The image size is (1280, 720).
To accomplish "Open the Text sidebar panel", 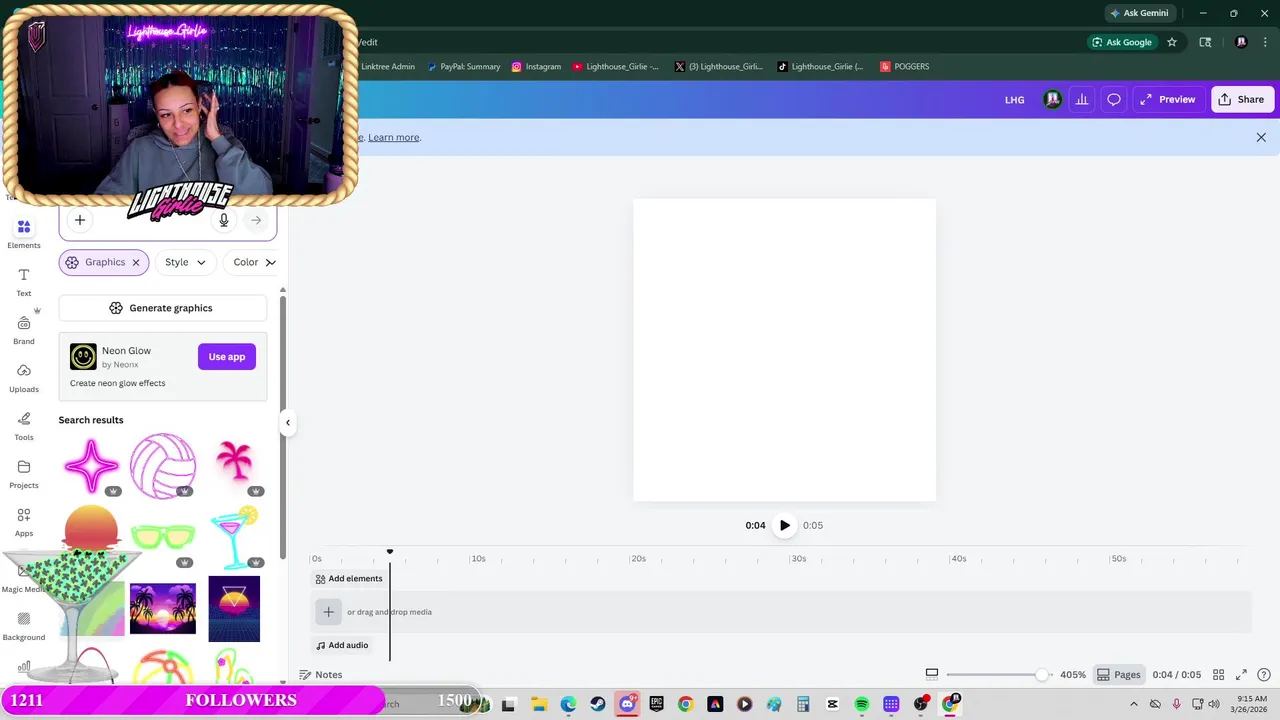I will click(x=24, y=282).
